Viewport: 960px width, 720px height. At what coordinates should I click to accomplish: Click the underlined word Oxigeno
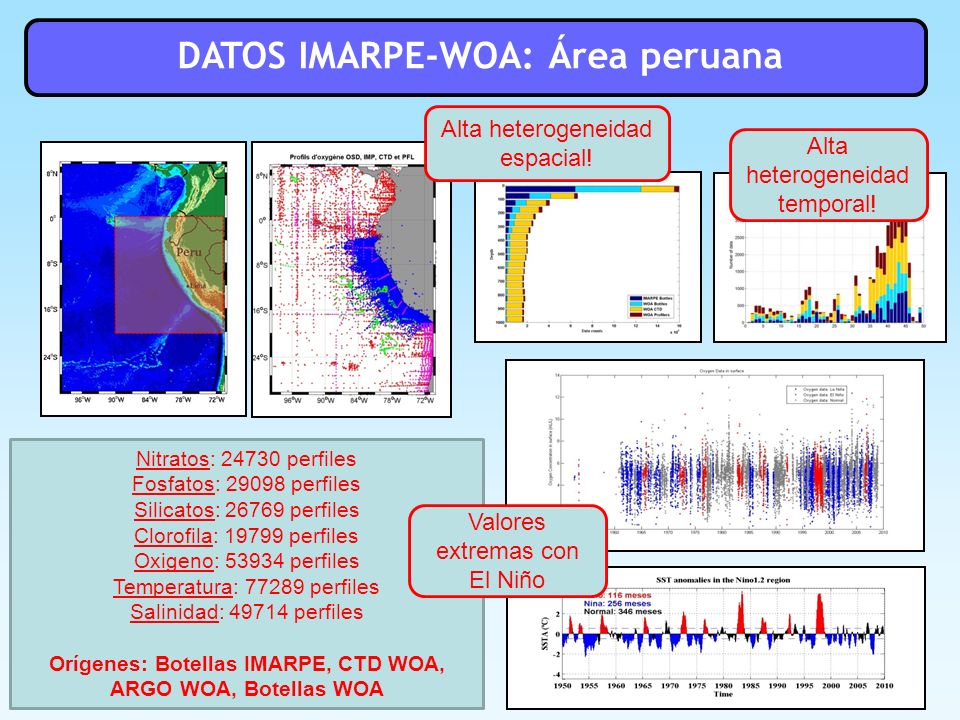[173, 561]
